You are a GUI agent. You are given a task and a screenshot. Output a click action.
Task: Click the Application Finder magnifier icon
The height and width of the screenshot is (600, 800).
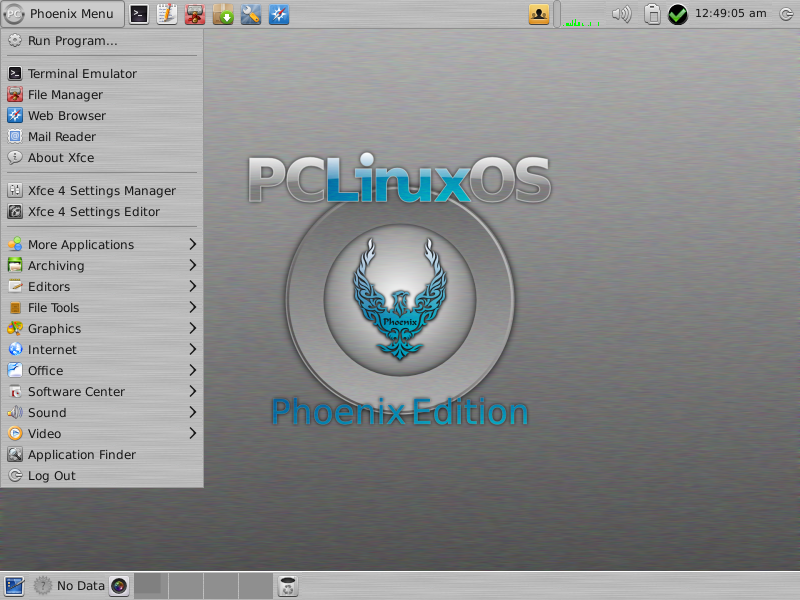pos(15,454)
